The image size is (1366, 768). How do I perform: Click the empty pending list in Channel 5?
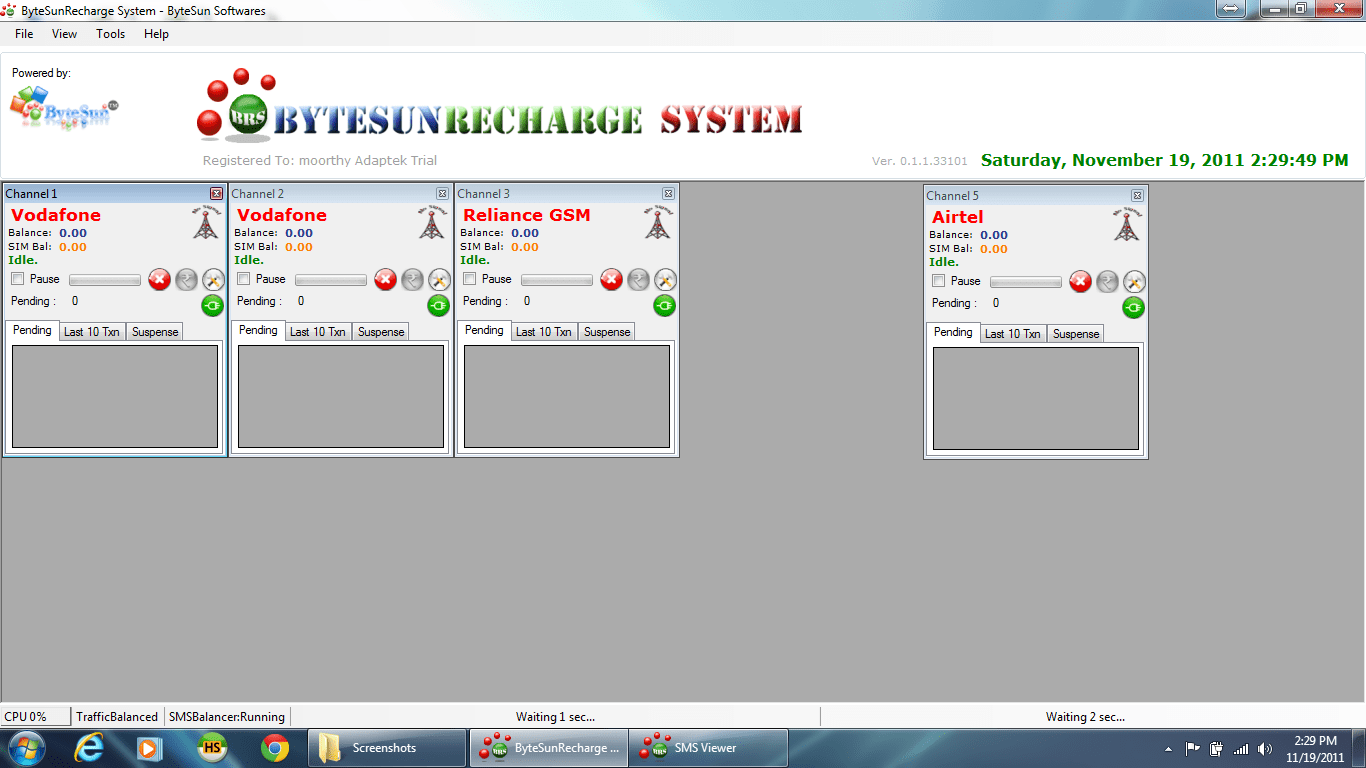tap(1036, 398)
